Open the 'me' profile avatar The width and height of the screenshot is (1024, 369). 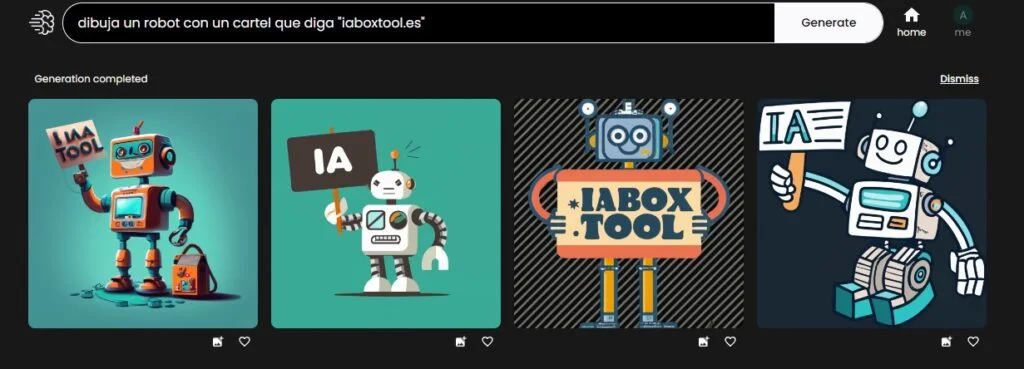(963, 15)
